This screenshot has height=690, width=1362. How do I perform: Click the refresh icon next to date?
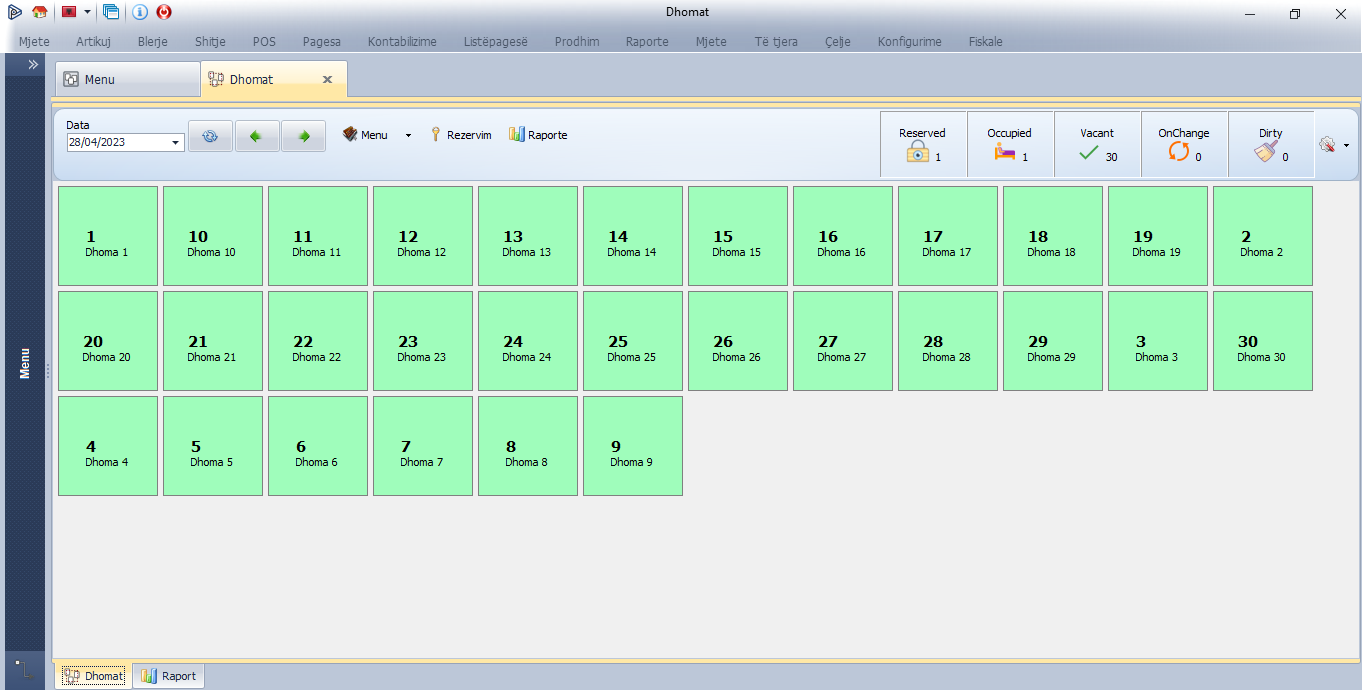(x=210, y=136)
